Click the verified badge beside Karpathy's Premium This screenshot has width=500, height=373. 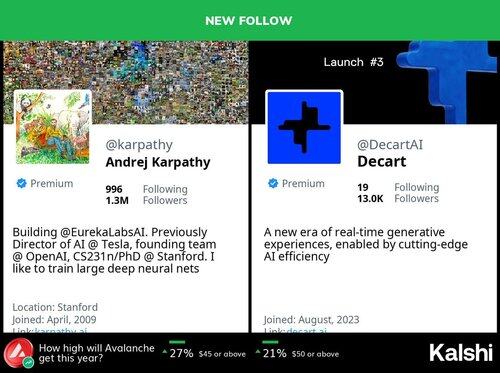click(22, 183)
